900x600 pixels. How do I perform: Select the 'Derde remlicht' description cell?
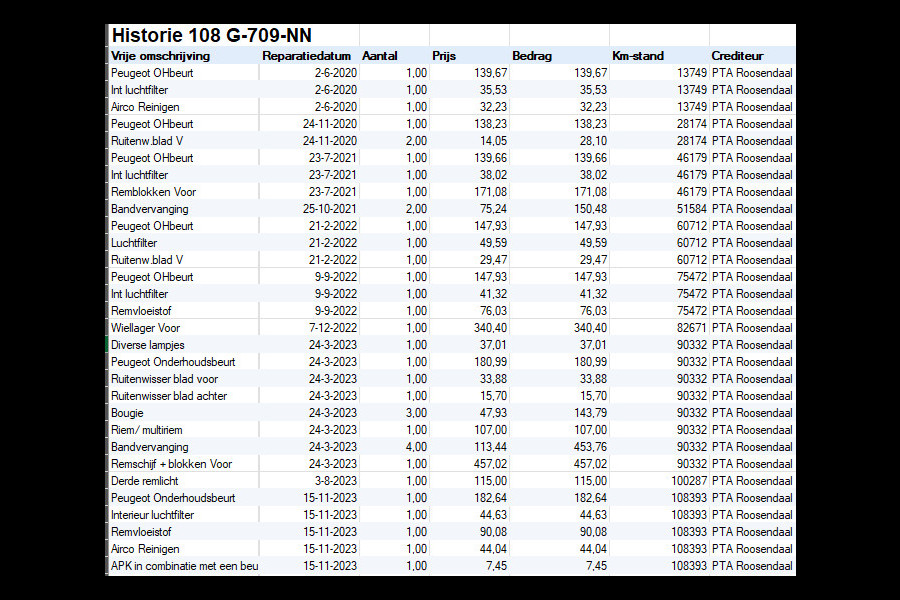(x=145, y=481)
